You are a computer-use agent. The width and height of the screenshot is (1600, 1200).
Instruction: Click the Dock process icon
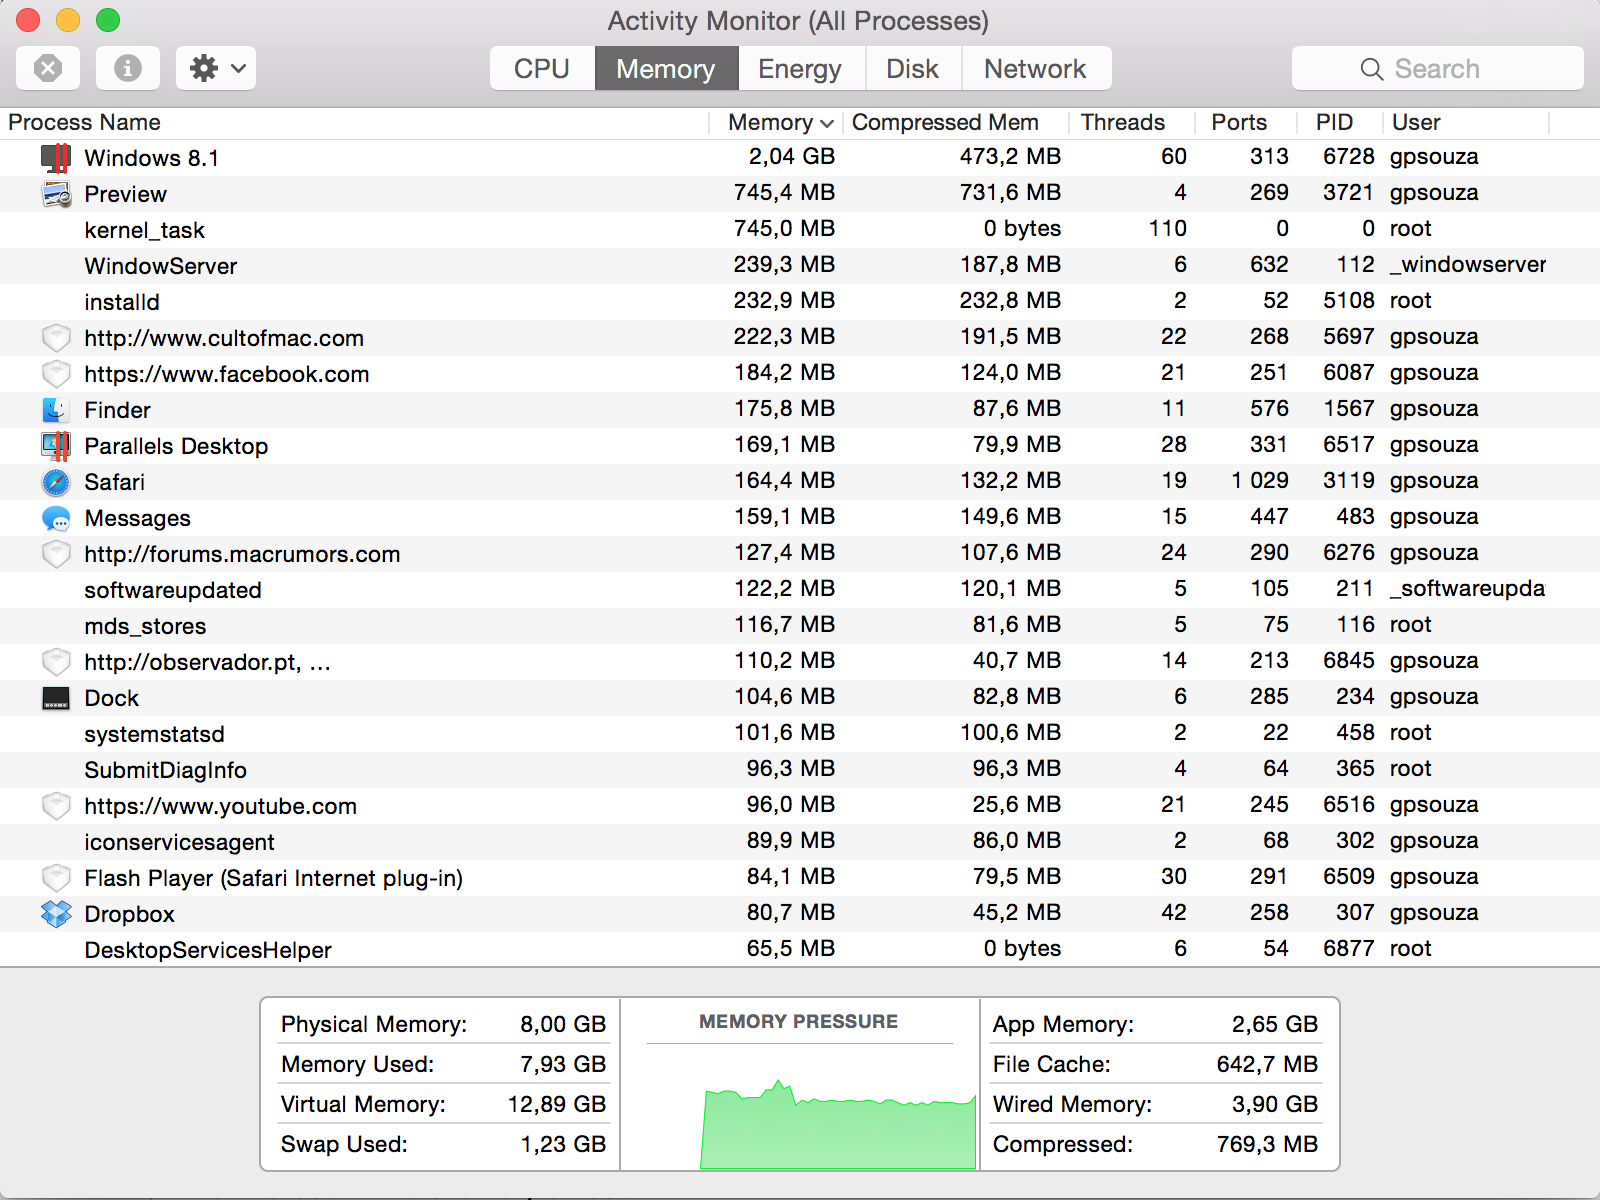coord(56,698)
